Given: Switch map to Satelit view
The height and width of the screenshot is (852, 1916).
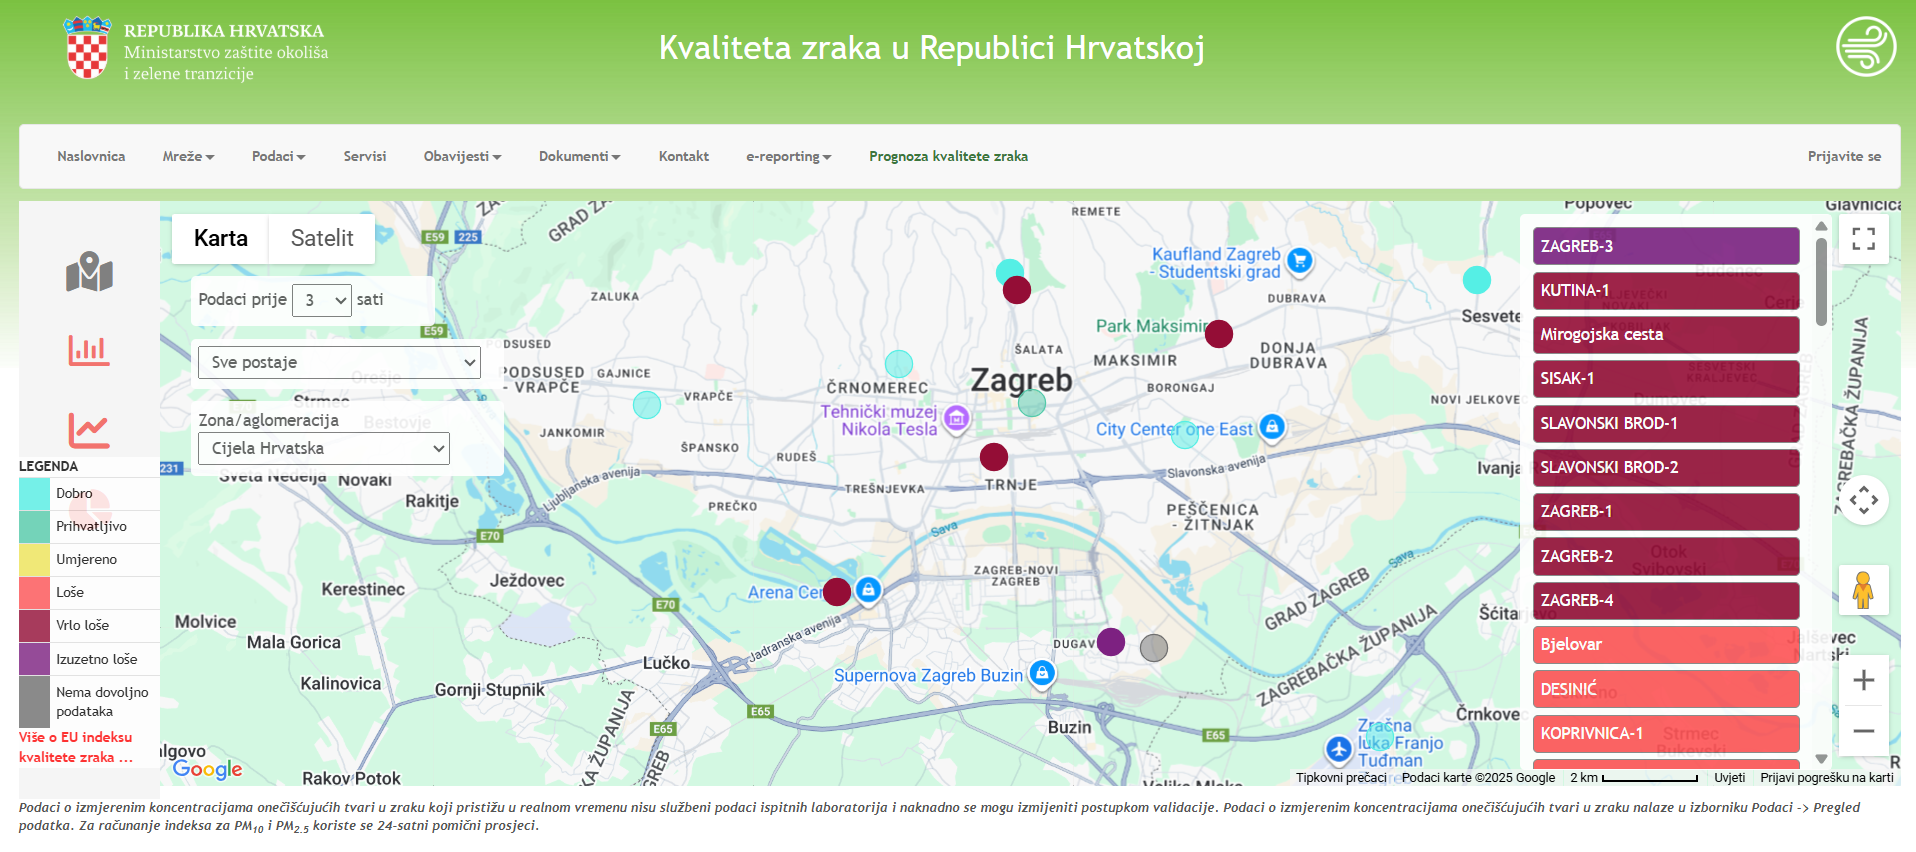Looking at the screenshot, I should pos(322,239).
